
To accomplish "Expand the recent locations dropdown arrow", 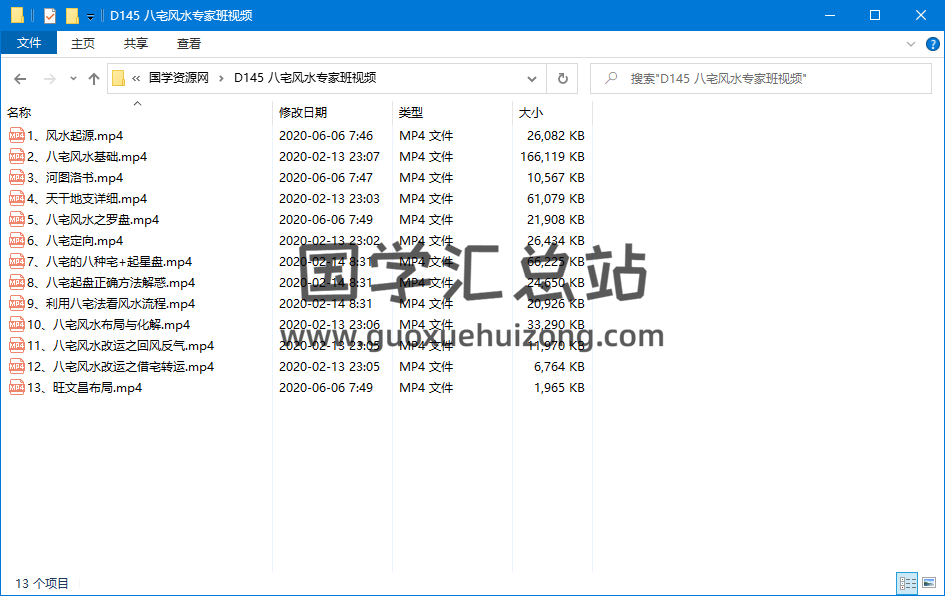I will tap(73, 78).
